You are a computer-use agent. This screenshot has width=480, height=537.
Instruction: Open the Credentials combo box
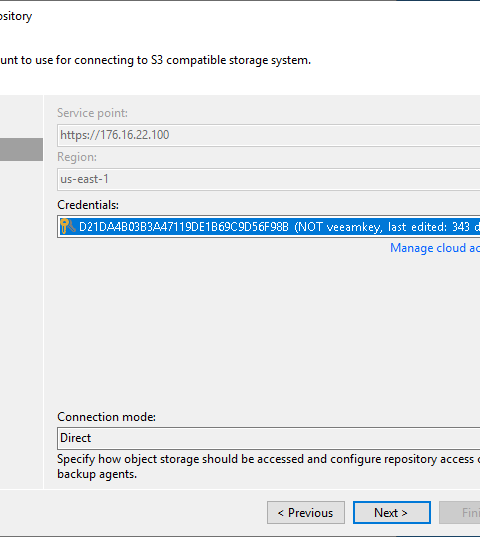[x=268, y=226]
